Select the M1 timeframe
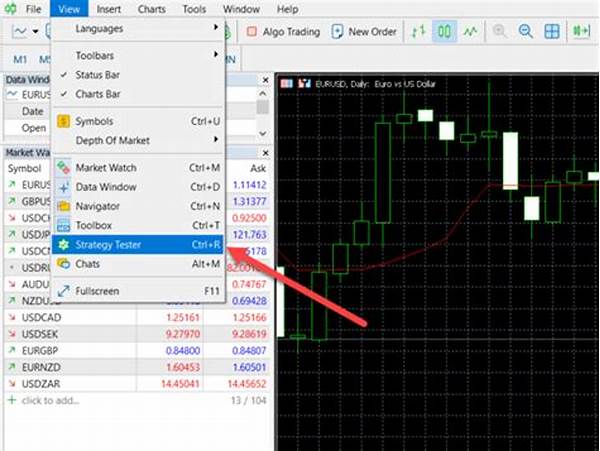 click(x=20, y=59)
